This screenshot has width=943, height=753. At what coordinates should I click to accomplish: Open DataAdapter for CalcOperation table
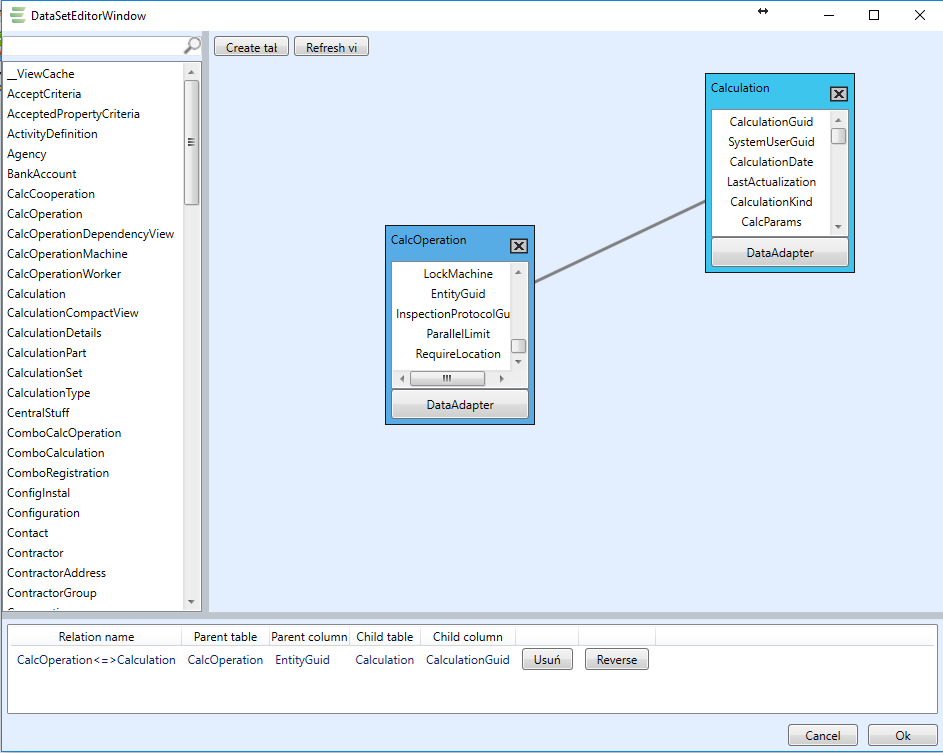460,405
